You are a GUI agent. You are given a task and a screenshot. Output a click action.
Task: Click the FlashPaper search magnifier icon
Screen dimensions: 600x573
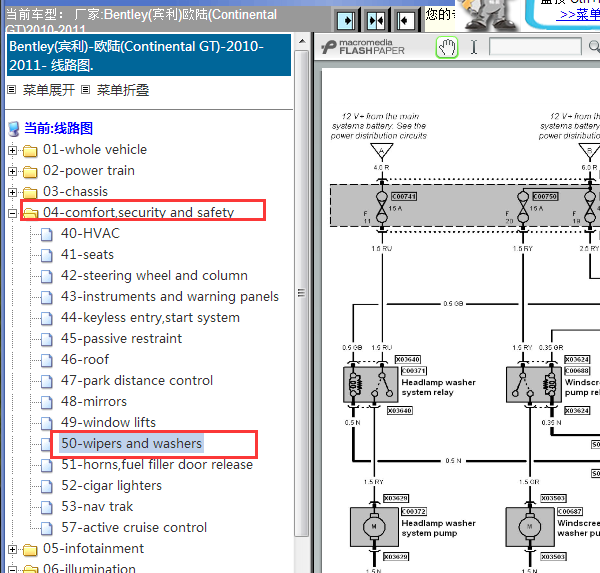coord(594,47)
